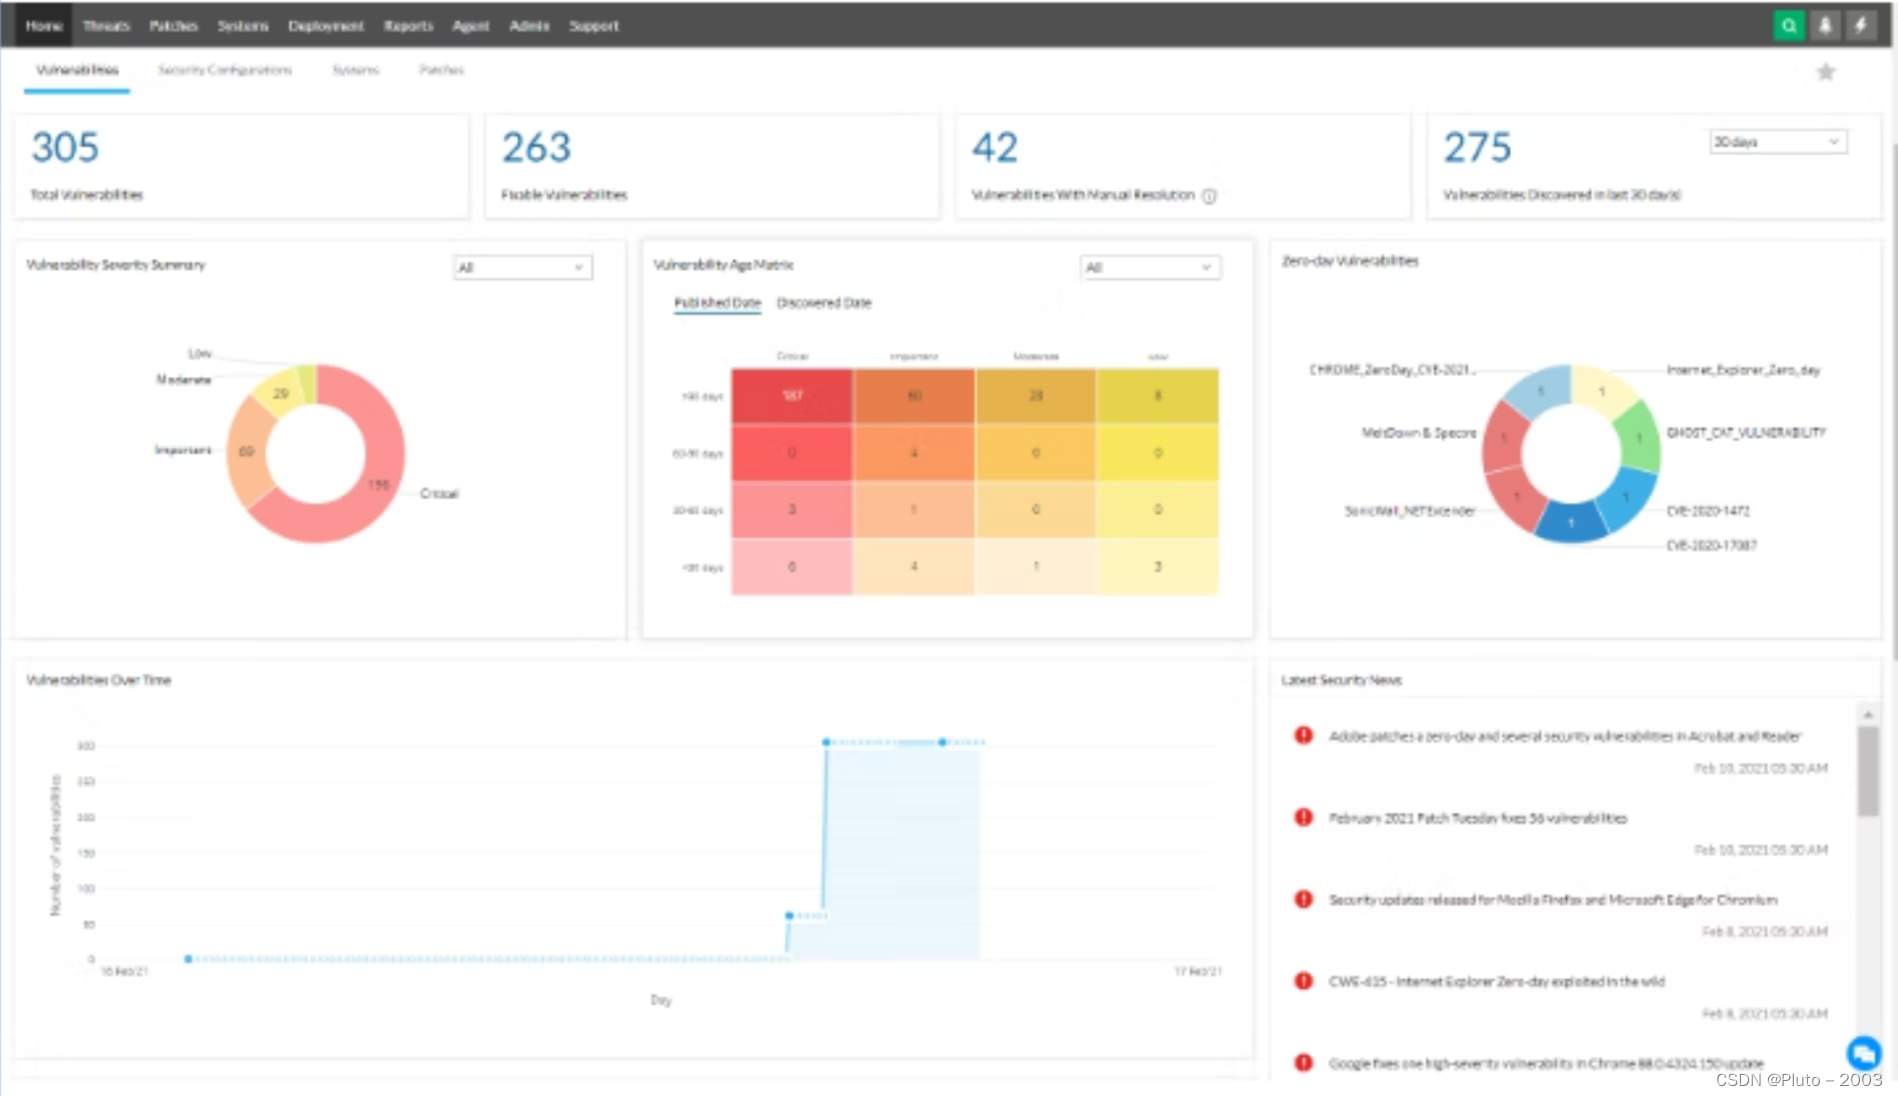This screenshot has height=1096, width=1898.
Task: Open Mozilla Firefox and Edge security updates headline
Action: click(x=1553, y=900)
